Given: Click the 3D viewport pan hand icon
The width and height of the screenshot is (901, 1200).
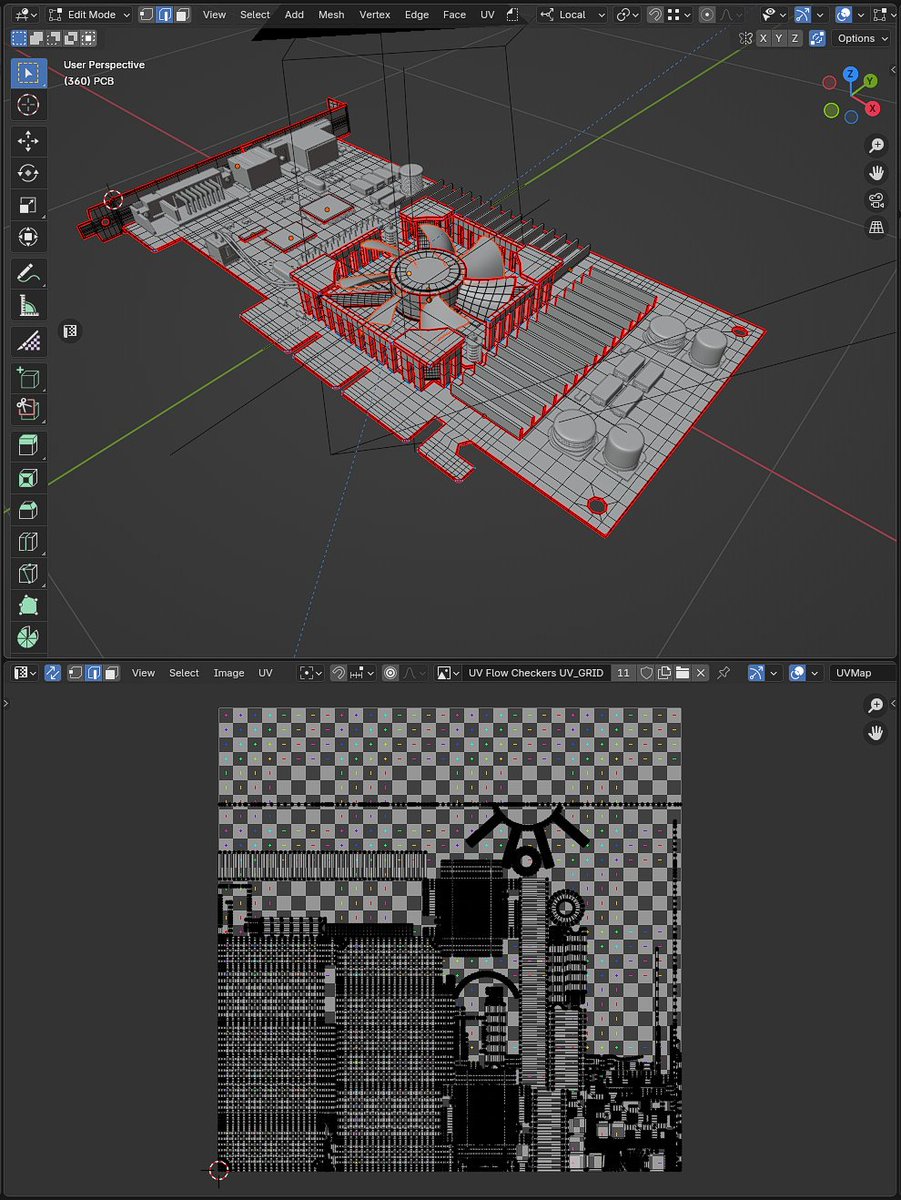Looking at the screenshot, I should [876, 173].
